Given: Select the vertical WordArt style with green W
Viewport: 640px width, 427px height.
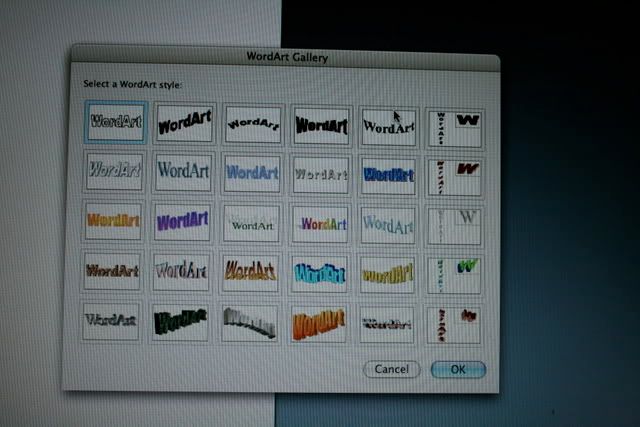Looking at the screenshot, I should 453,276.
